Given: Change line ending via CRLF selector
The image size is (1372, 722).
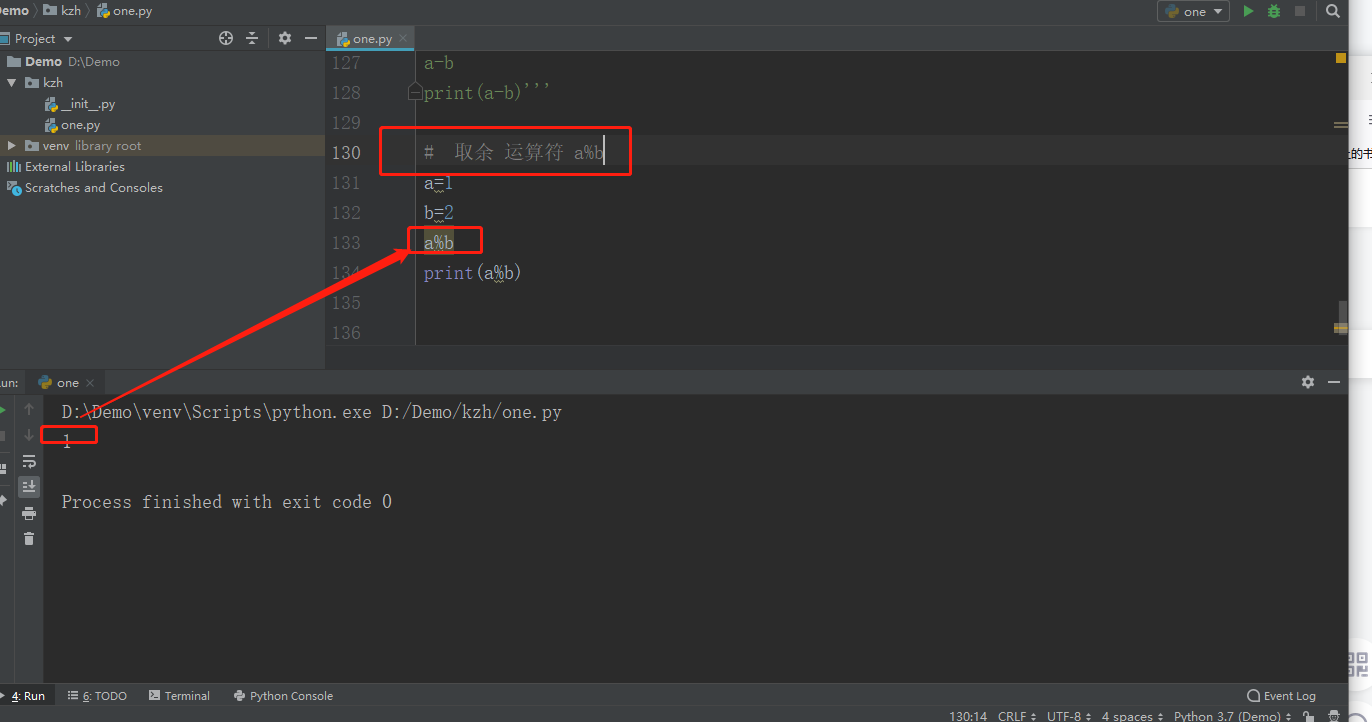Looking at the screenshot, I should tap(1012, 716).
